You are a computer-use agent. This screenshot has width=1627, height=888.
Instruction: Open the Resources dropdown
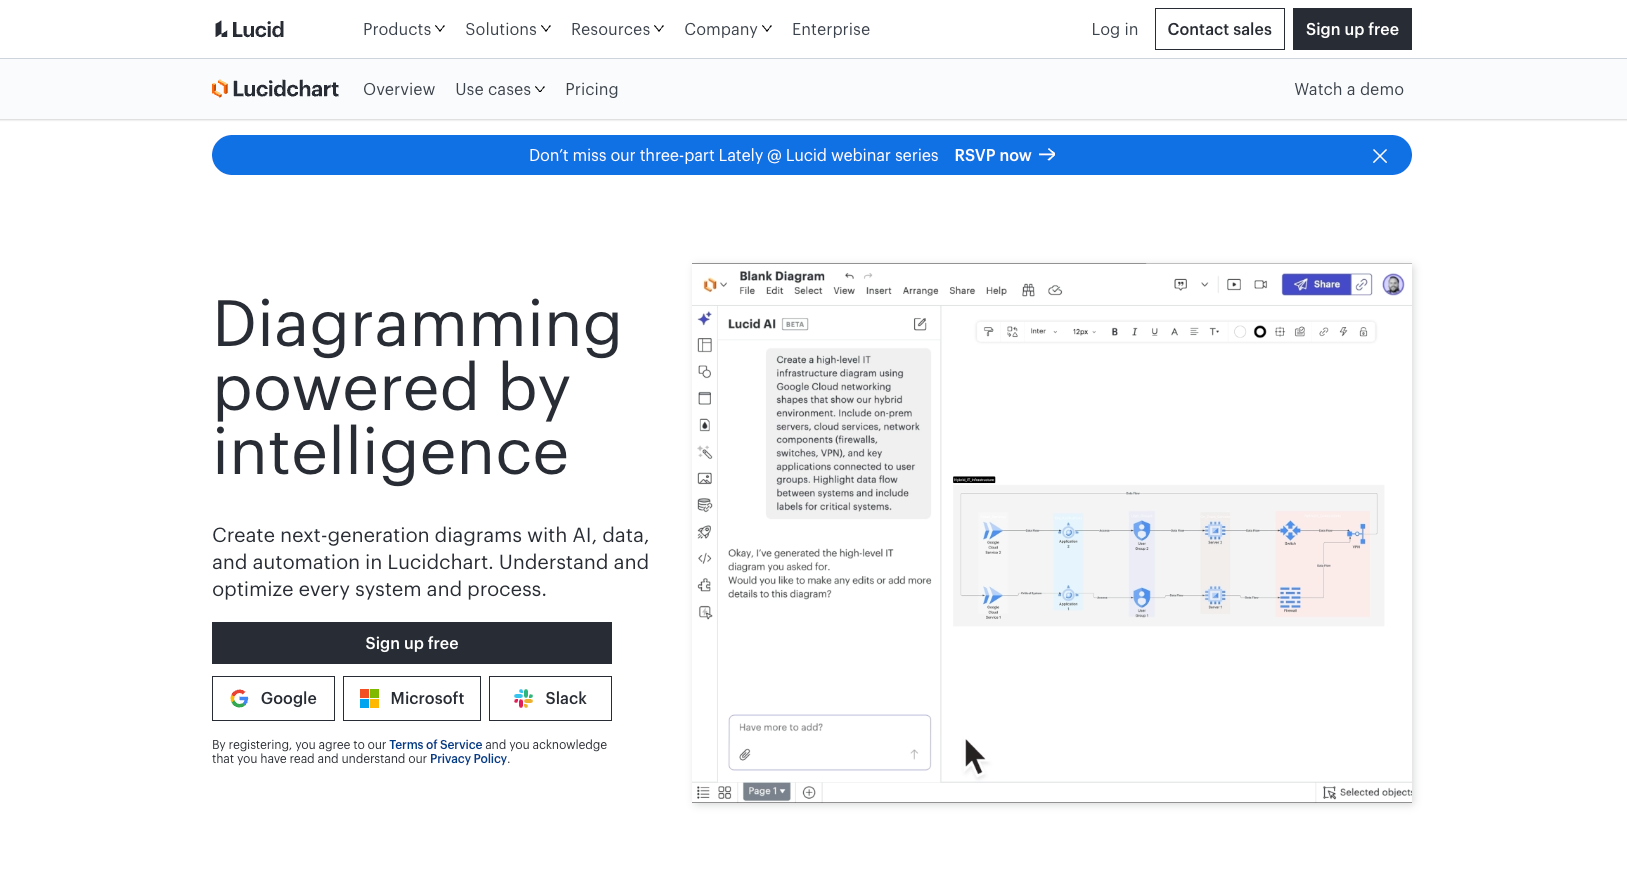coord(617,29)
